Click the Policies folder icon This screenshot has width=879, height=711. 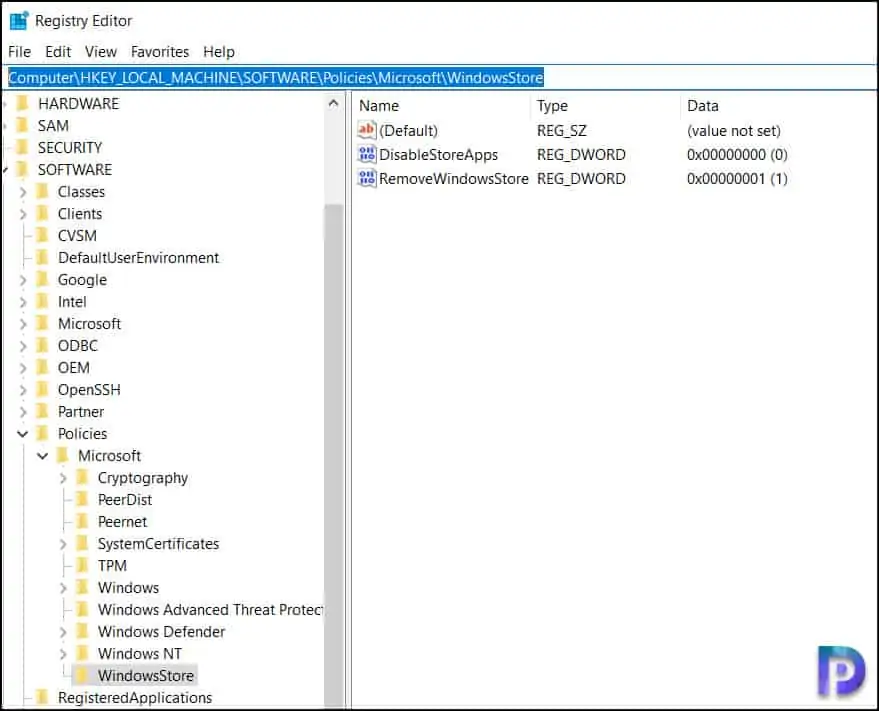[43, 433]
